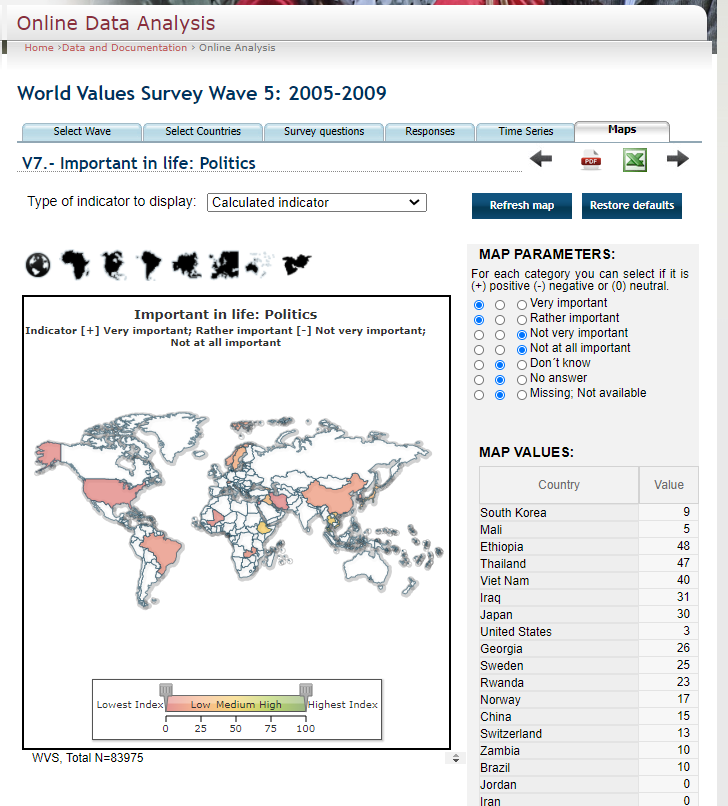Screen dimensions: 728x806
Task: Set Not very important to positive (left radio)
Action: 479,335
